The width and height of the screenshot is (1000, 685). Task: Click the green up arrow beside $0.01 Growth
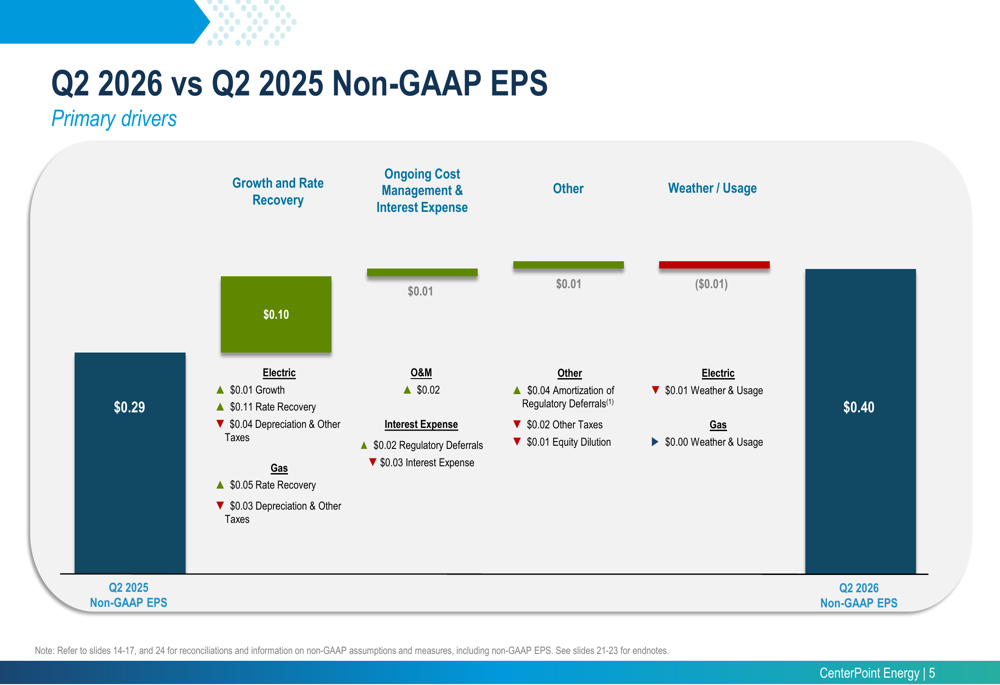220,390
